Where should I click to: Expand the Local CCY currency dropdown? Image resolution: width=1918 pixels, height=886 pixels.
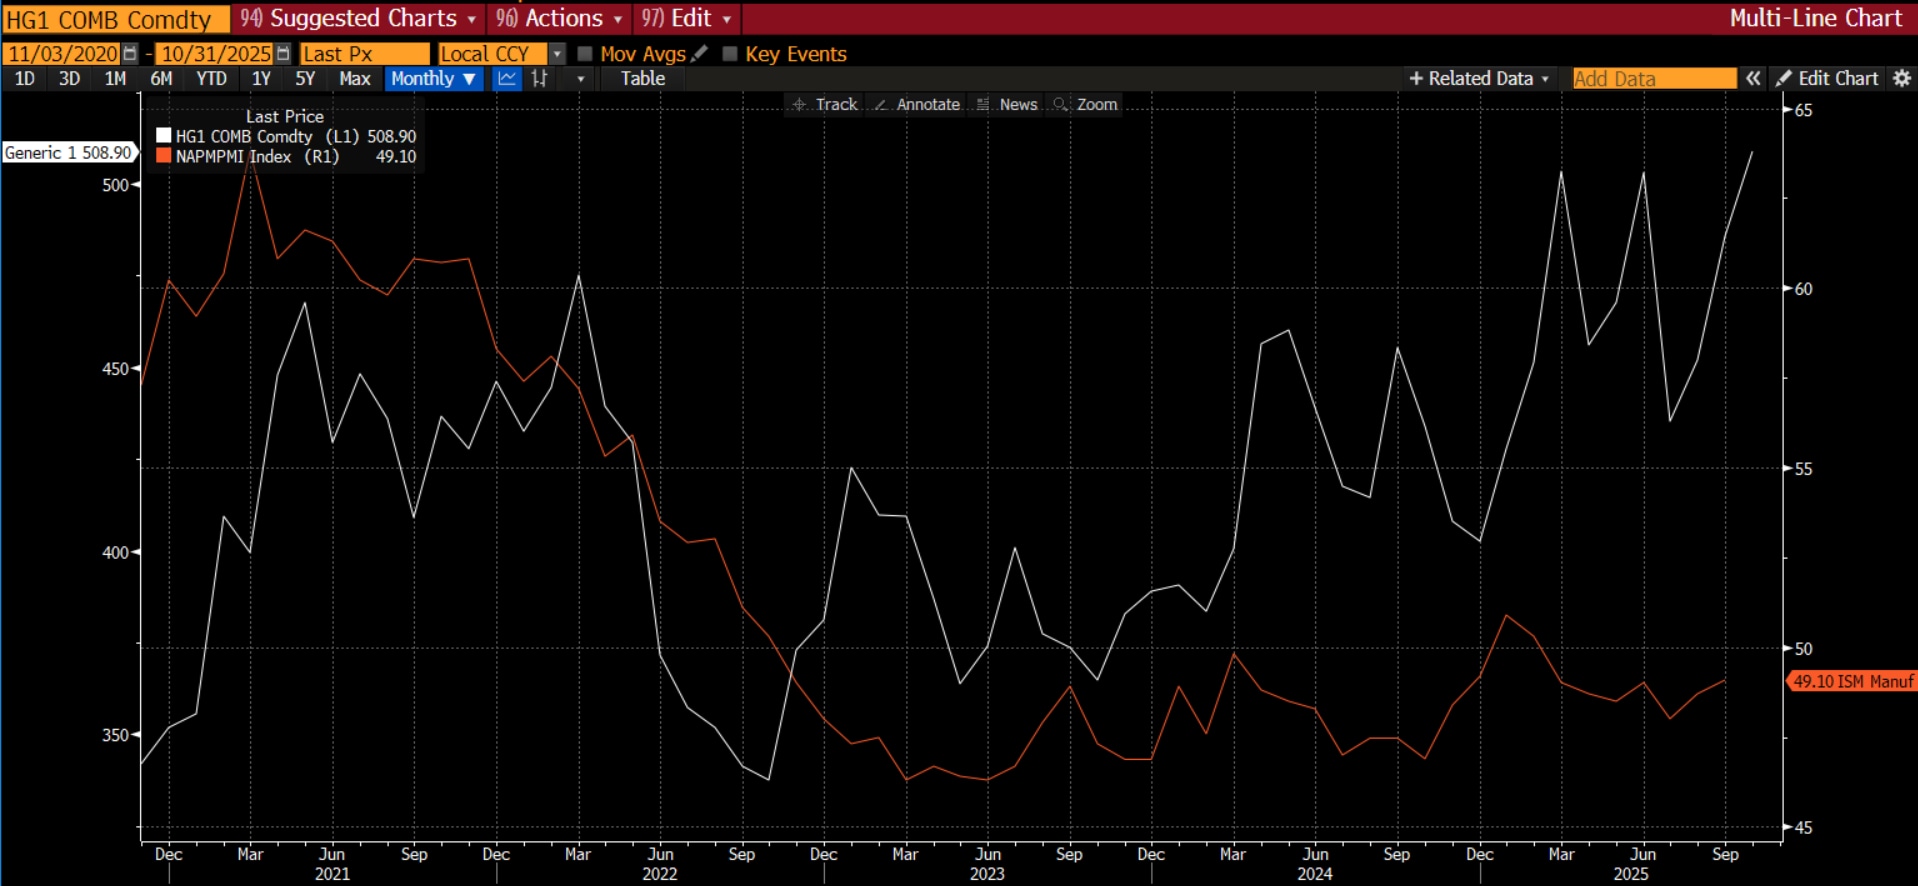coord(558,54)
